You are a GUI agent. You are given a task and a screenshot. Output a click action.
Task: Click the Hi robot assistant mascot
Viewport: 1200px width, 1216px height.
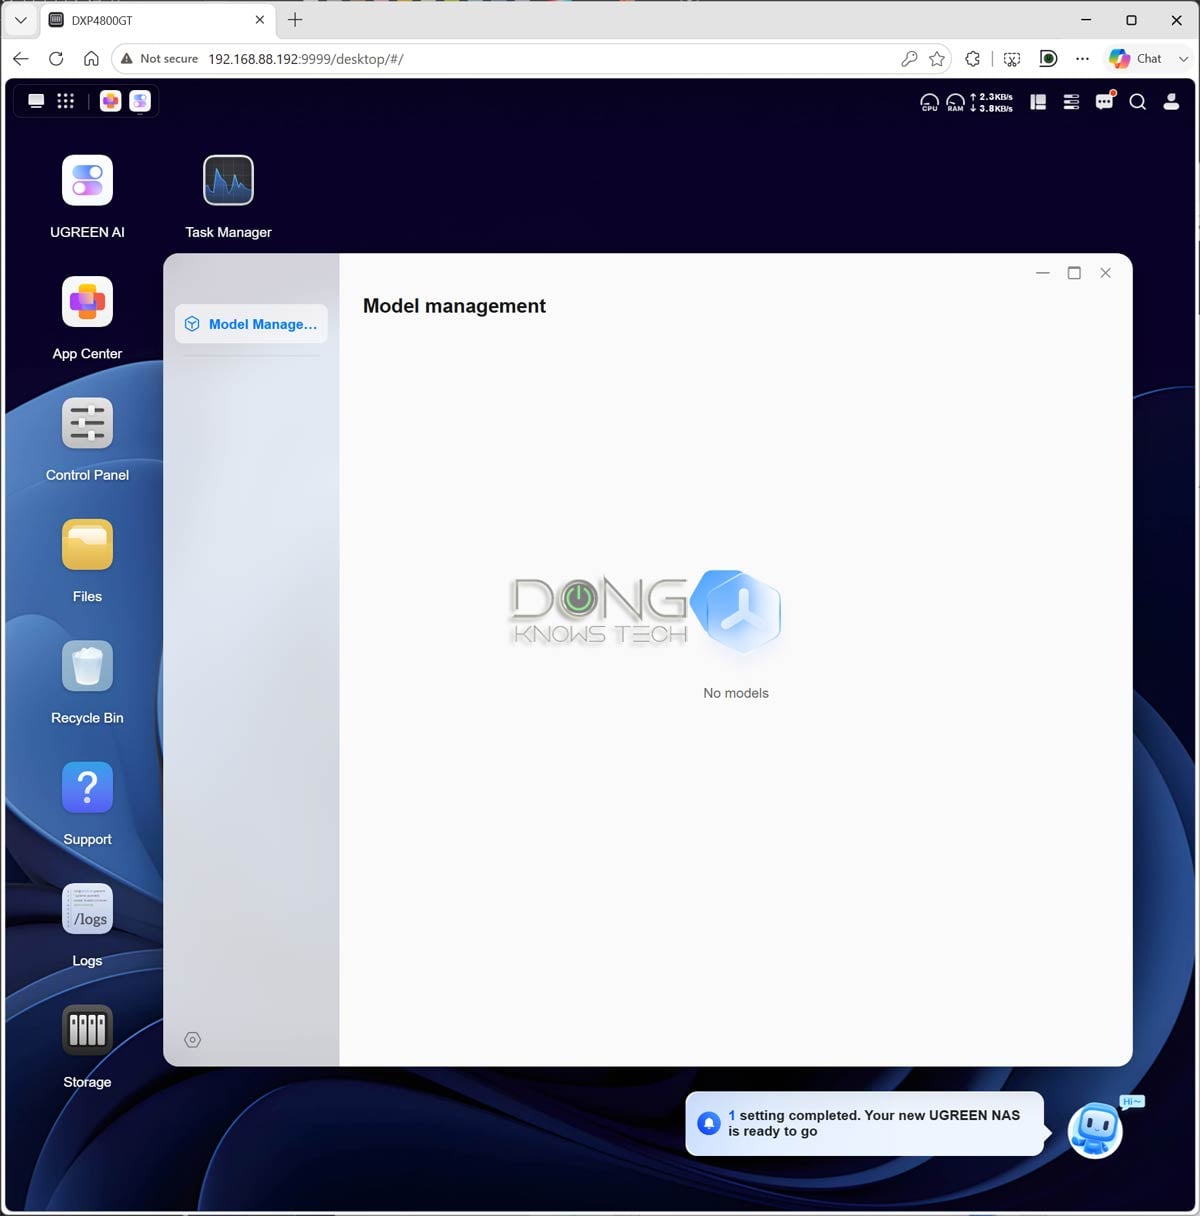tap(1096, 1130)
